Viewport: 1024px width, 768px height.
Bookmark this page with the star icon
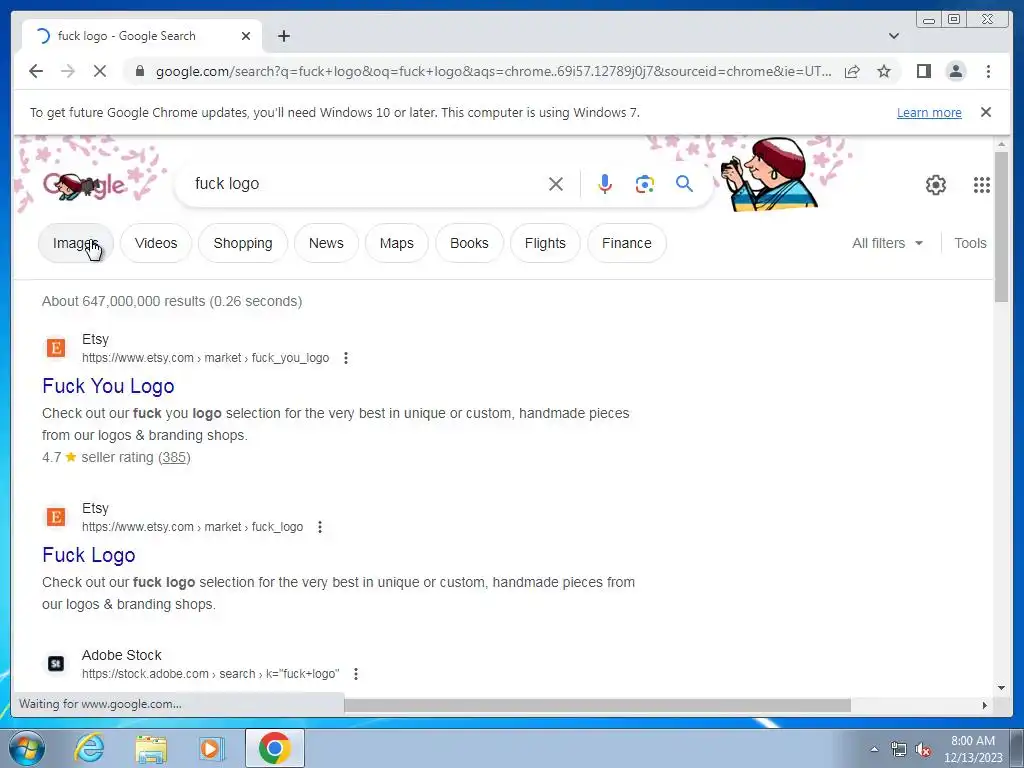[x=884, y=71]
